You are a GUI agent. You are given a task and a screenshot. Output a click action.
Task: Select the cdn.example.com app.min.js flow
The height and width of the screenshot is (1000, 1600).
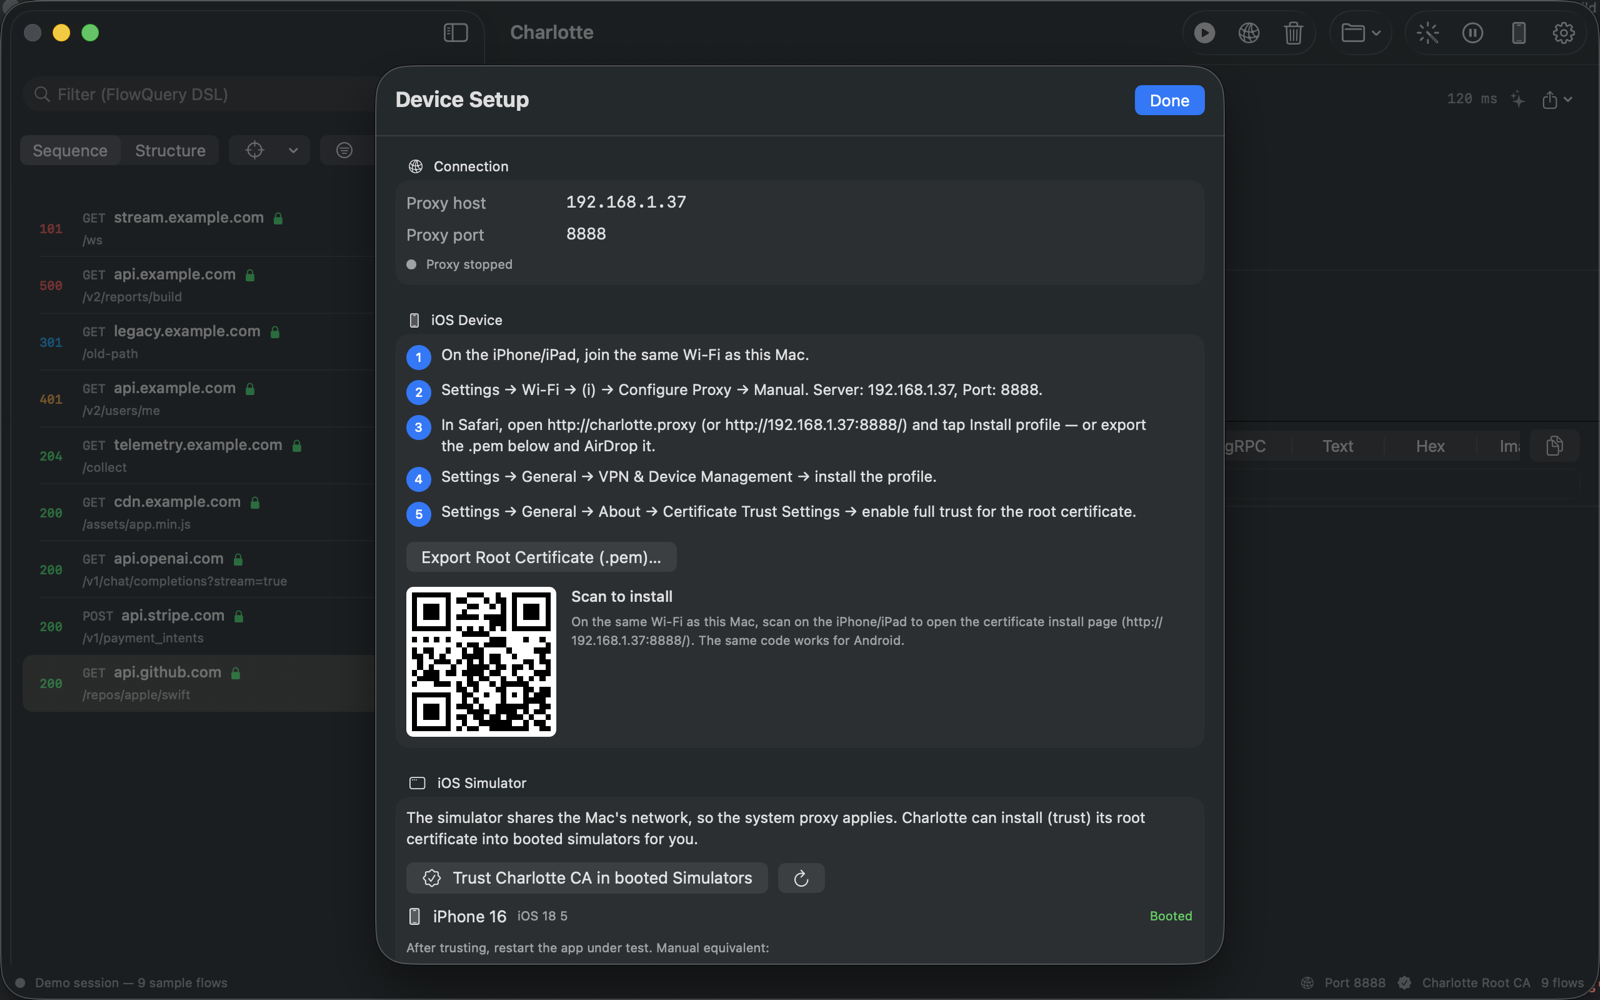click(198, 512)
